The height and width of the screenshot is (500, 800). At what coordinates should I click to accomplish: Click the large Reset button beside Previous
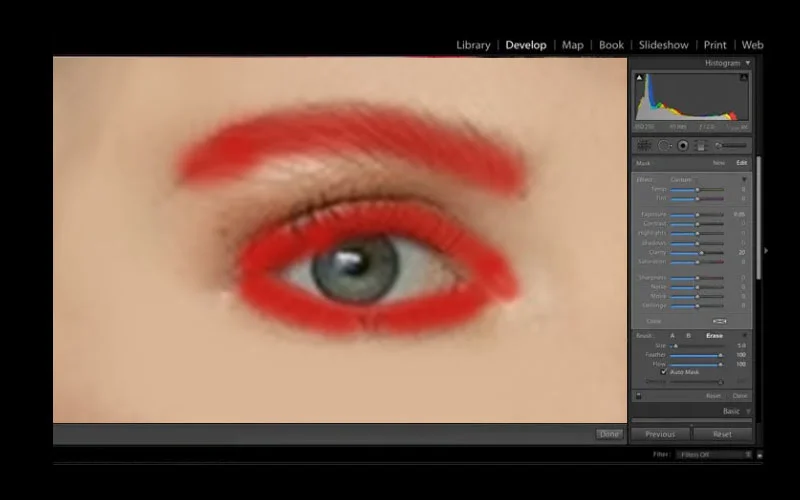click(x=722, y=434)
